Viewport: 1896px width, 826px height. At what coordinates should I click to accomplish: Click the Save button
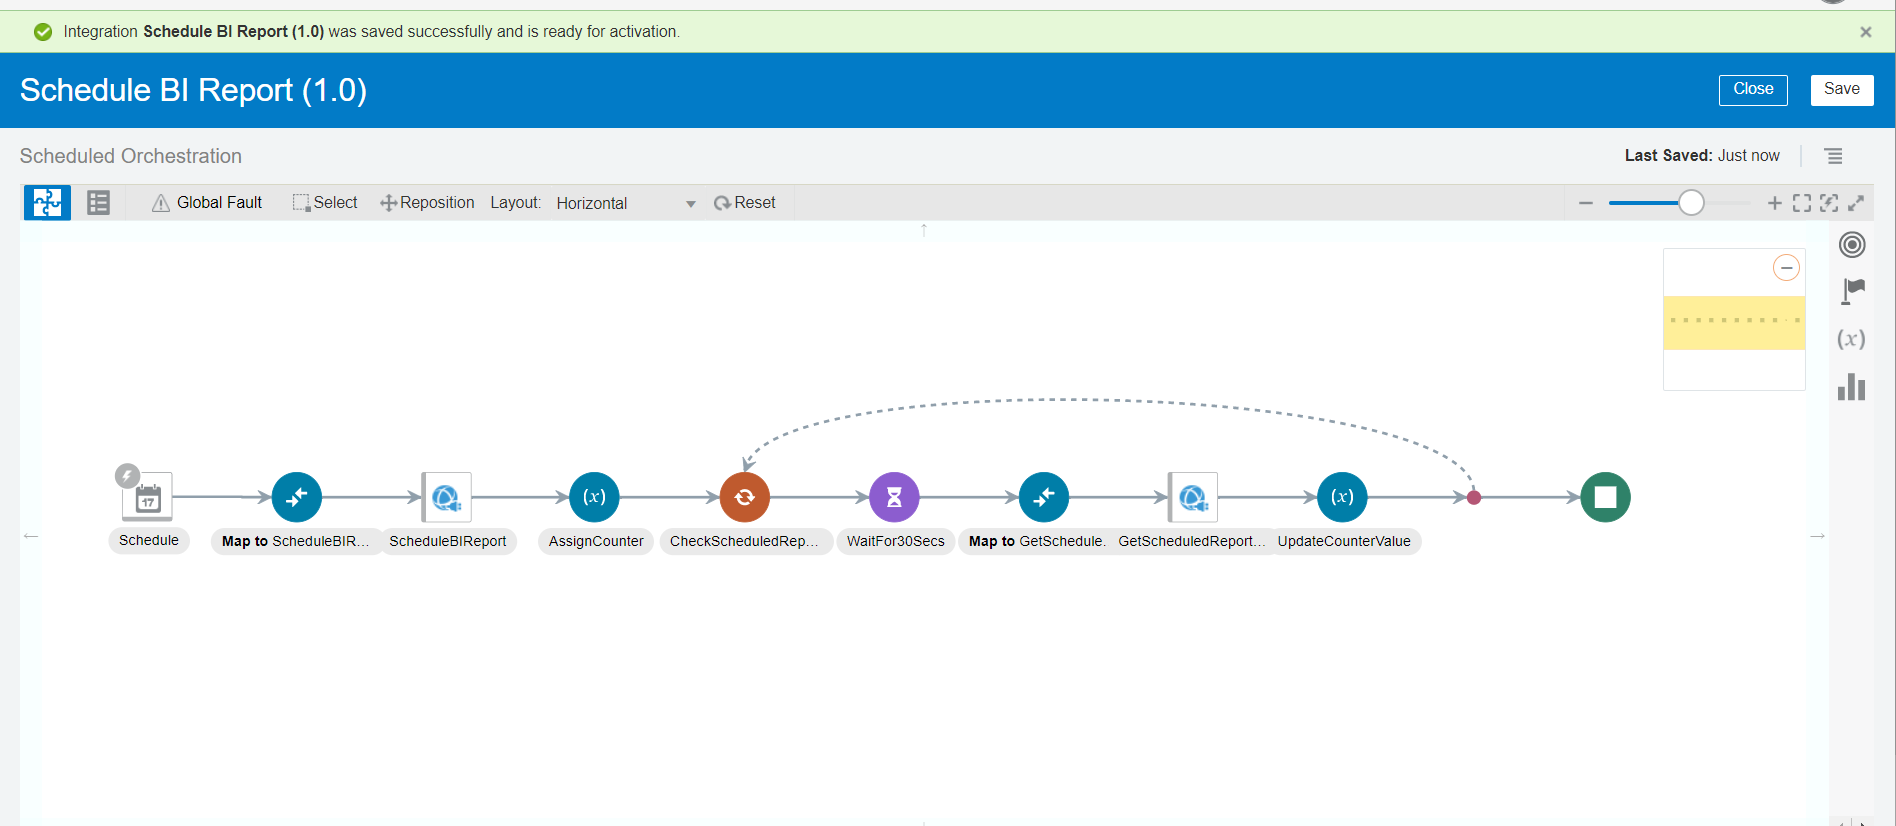click(x=1841, y=89)
